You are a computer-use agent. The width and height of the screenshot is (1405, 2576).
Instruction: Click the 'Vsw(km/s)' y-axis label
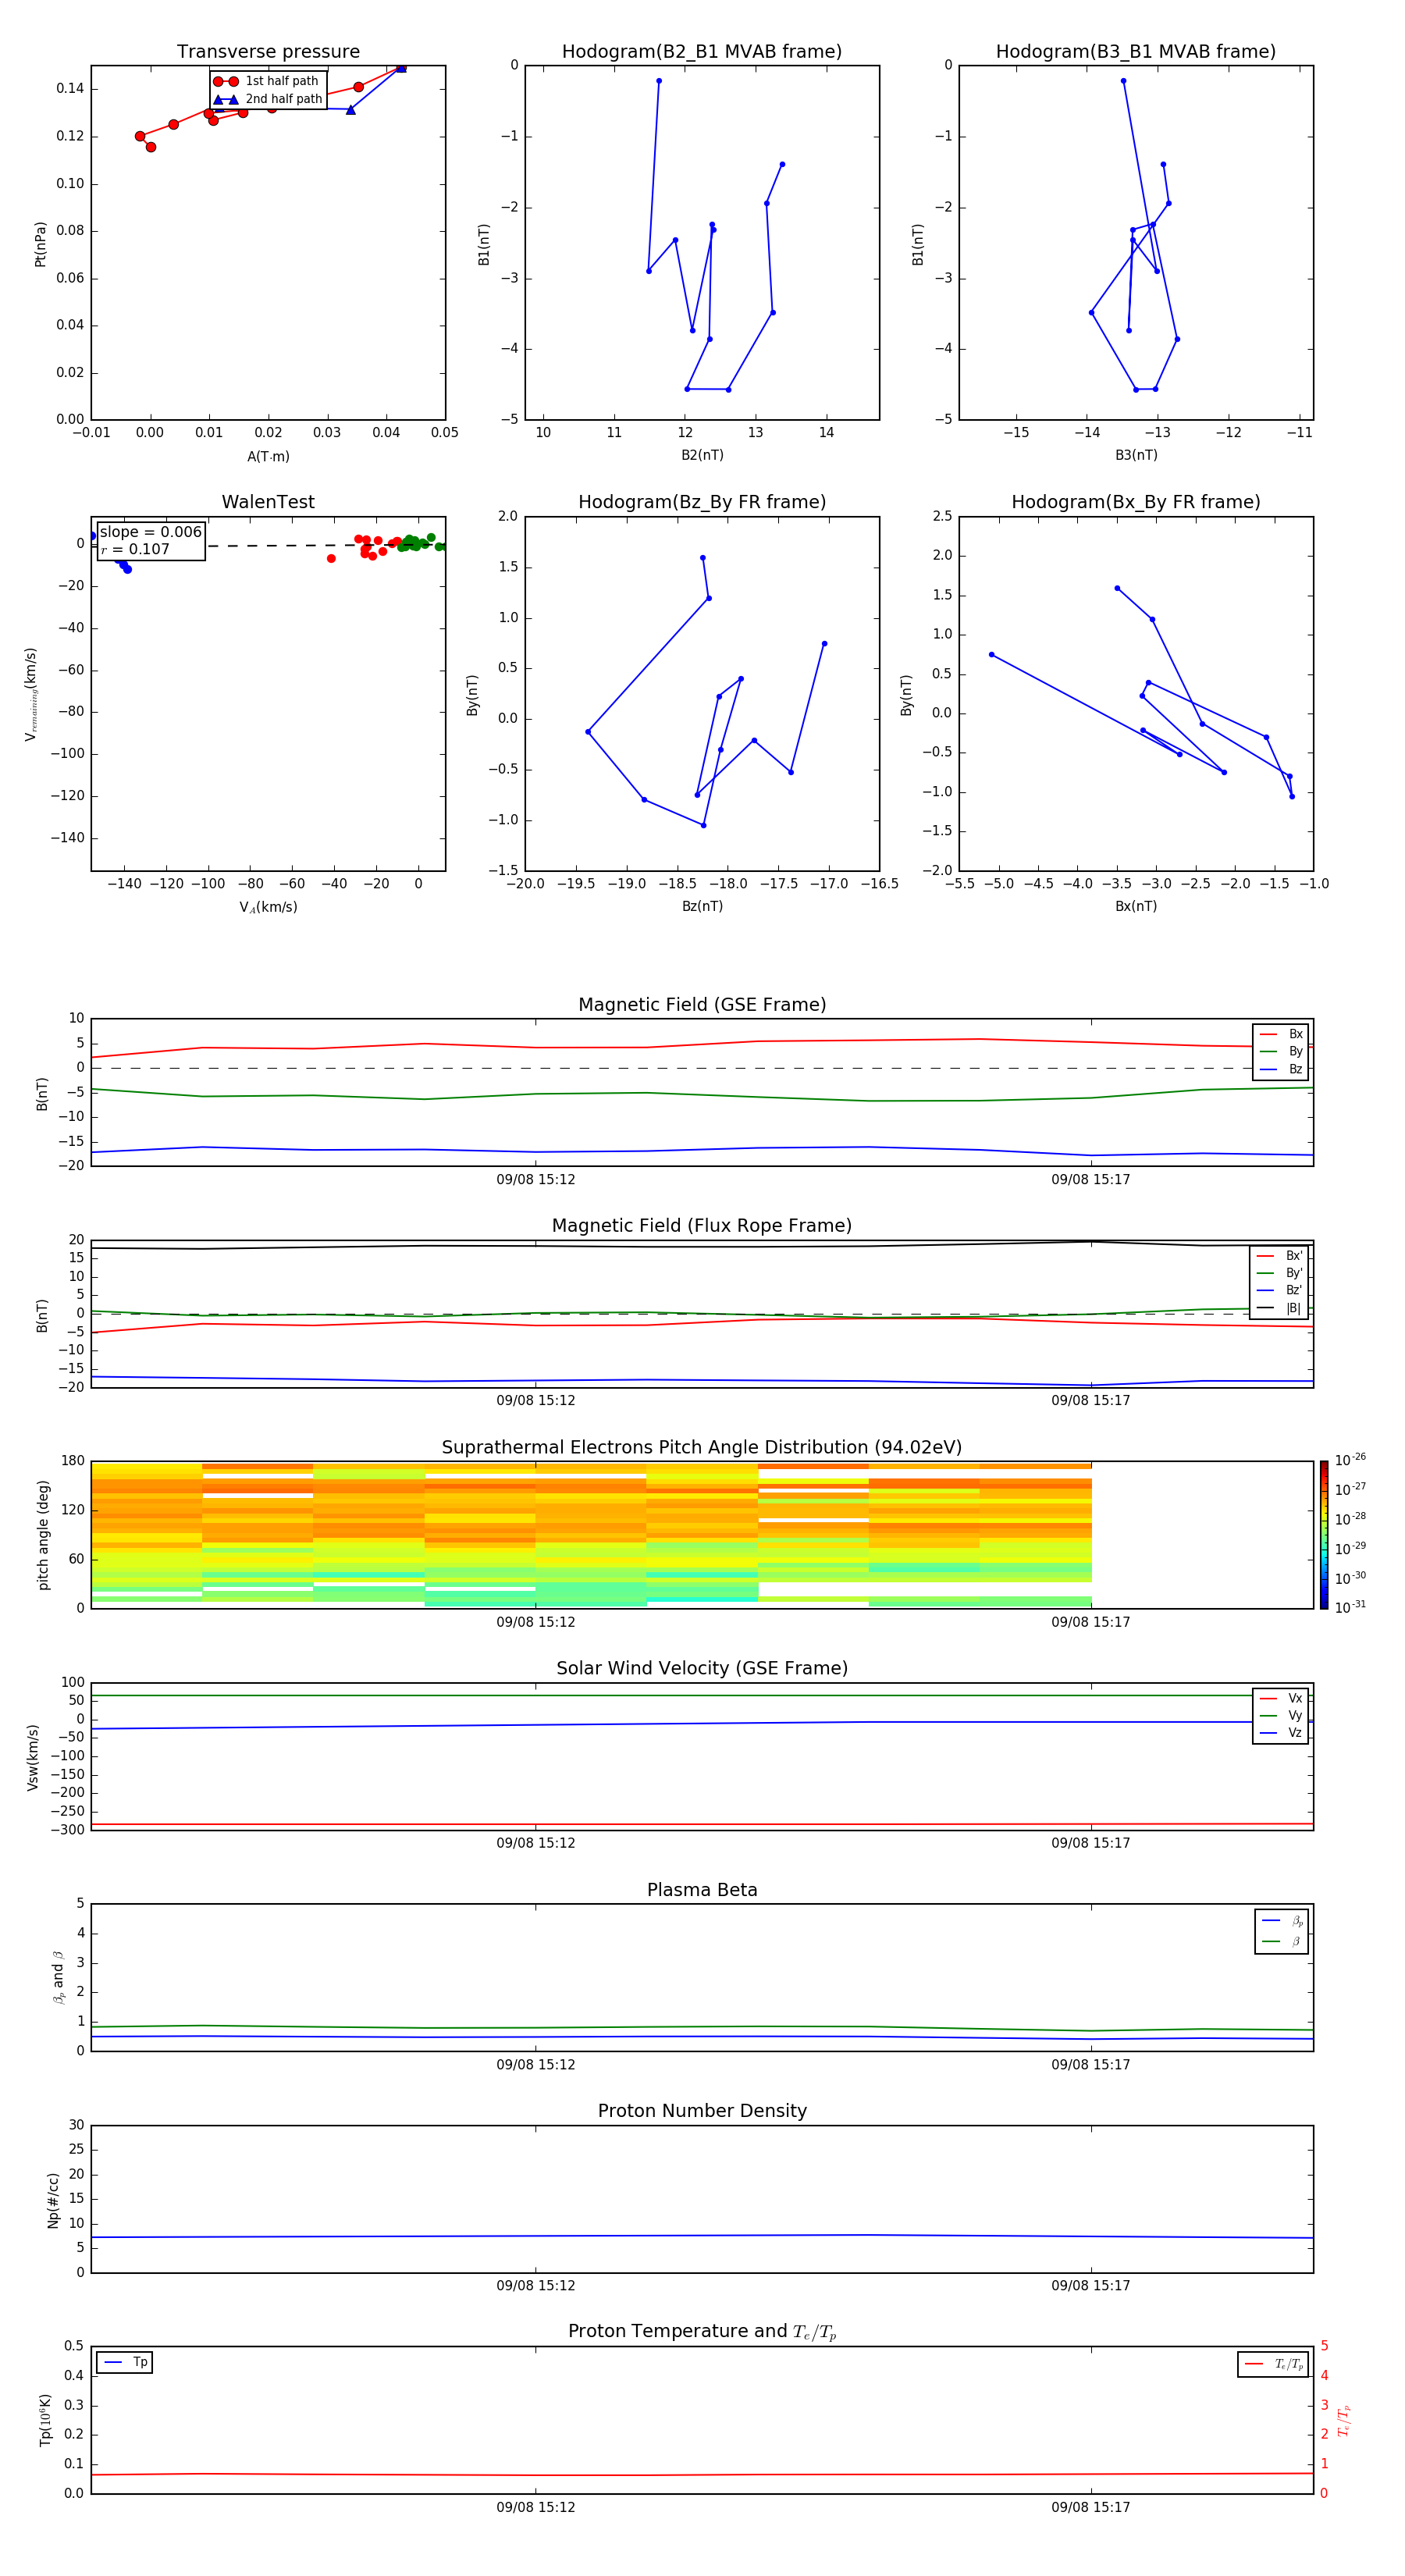33,1757
